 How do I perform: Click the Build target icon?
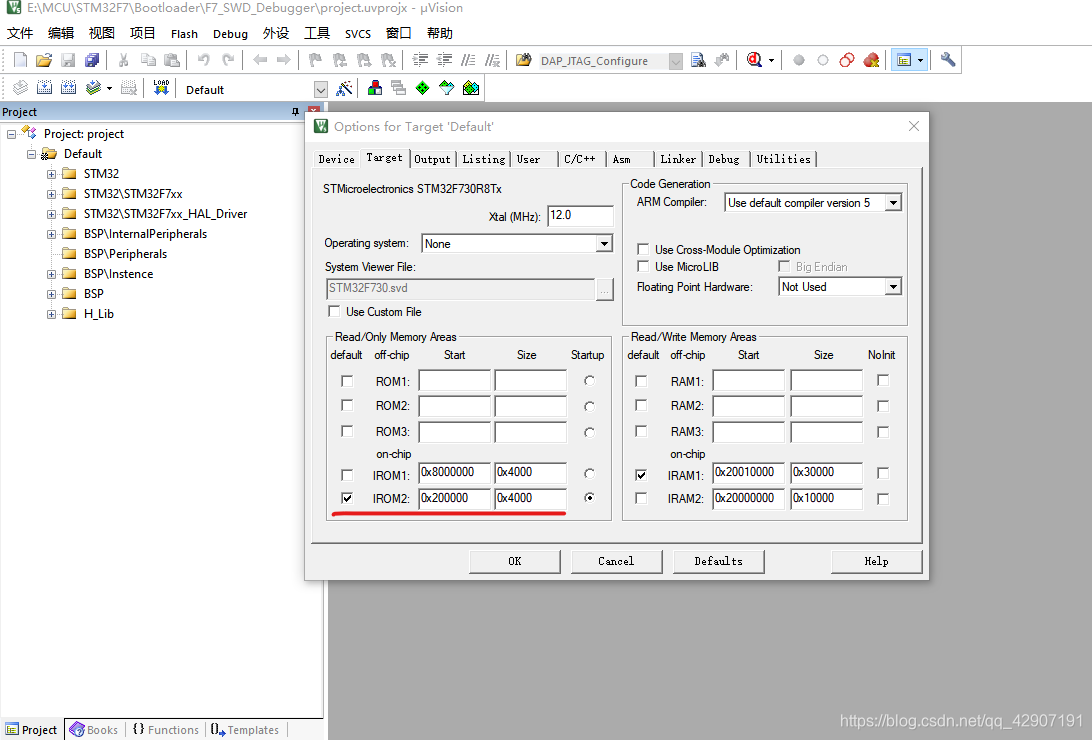pyautogui.click(x=45, y=88)
